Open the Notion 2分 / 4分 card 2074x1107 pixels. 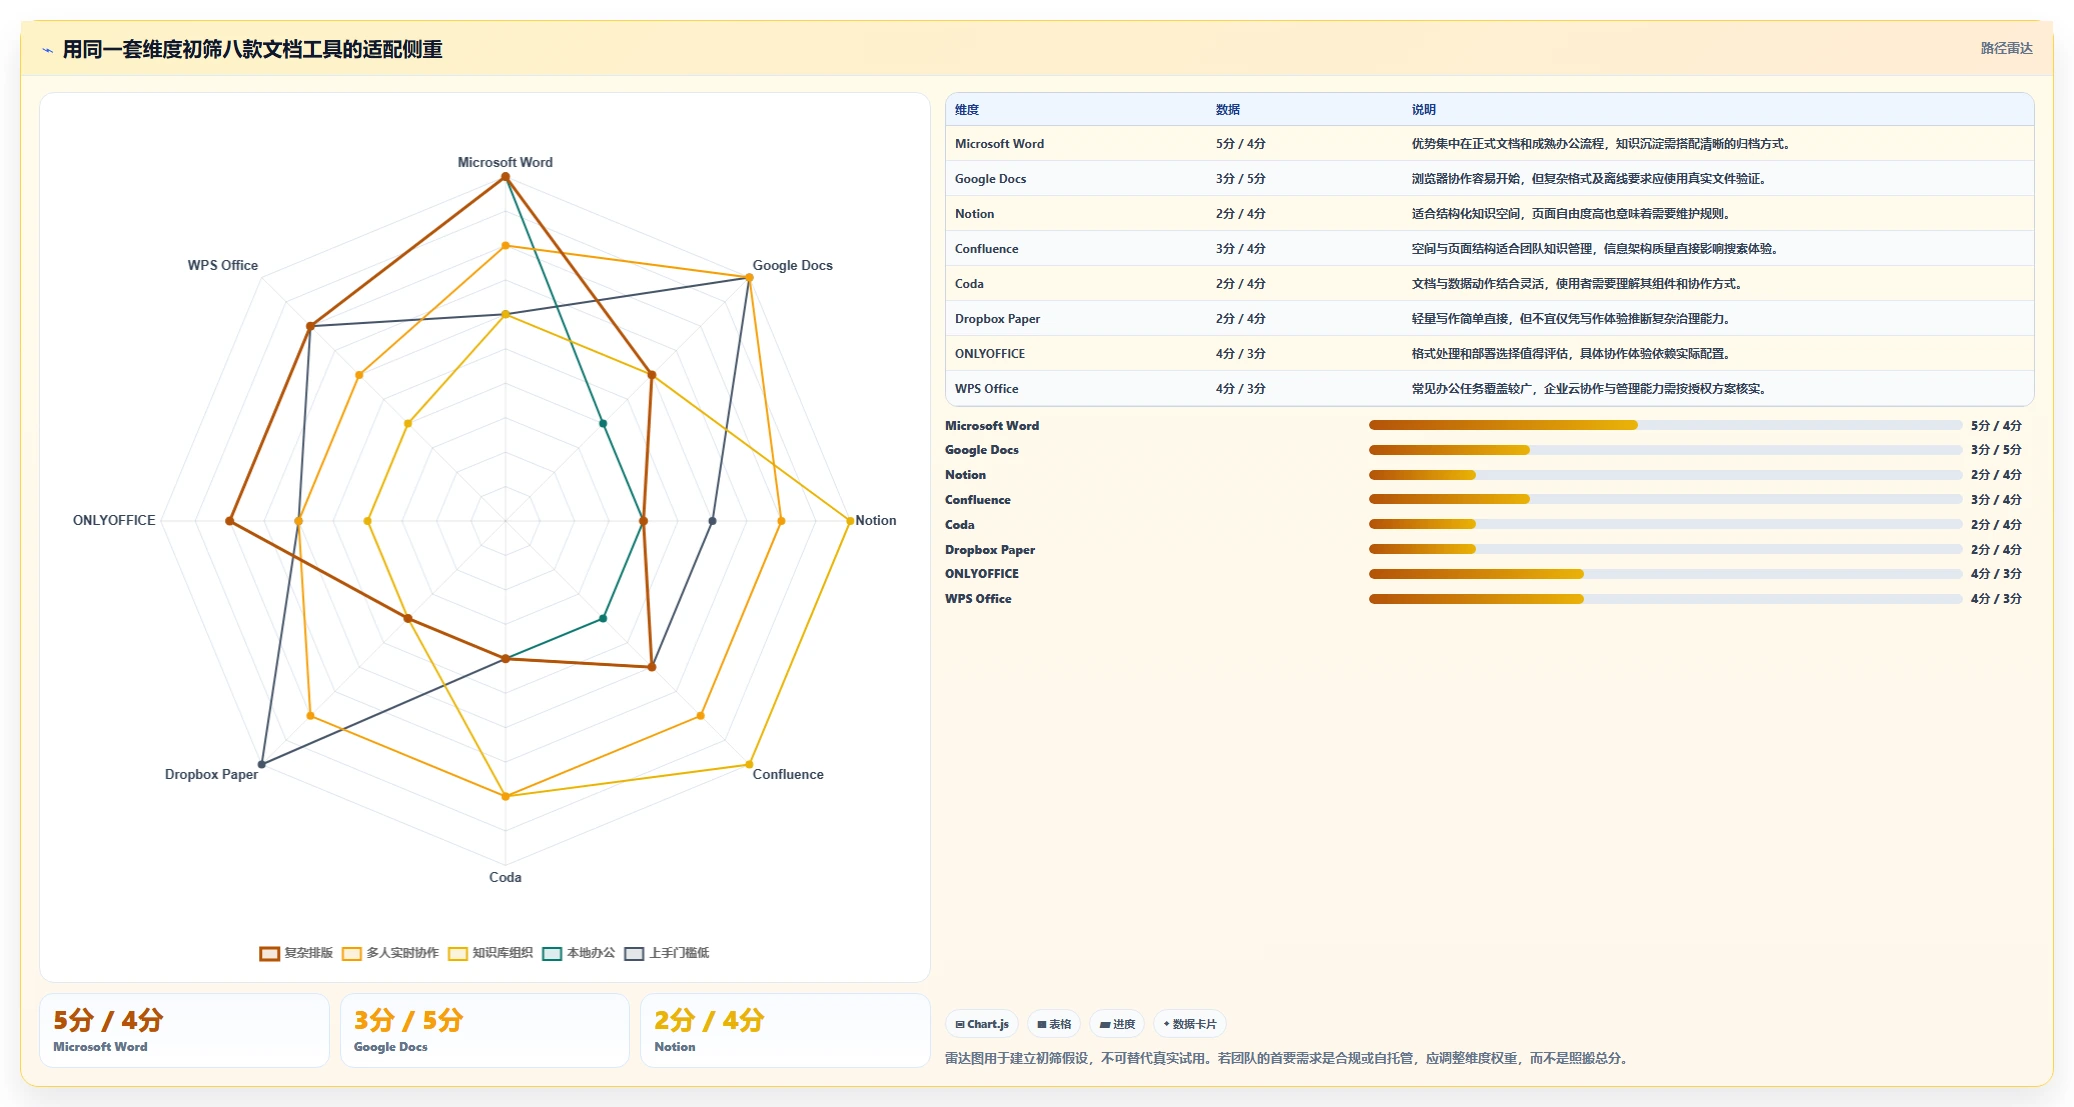pos(785,1031)
